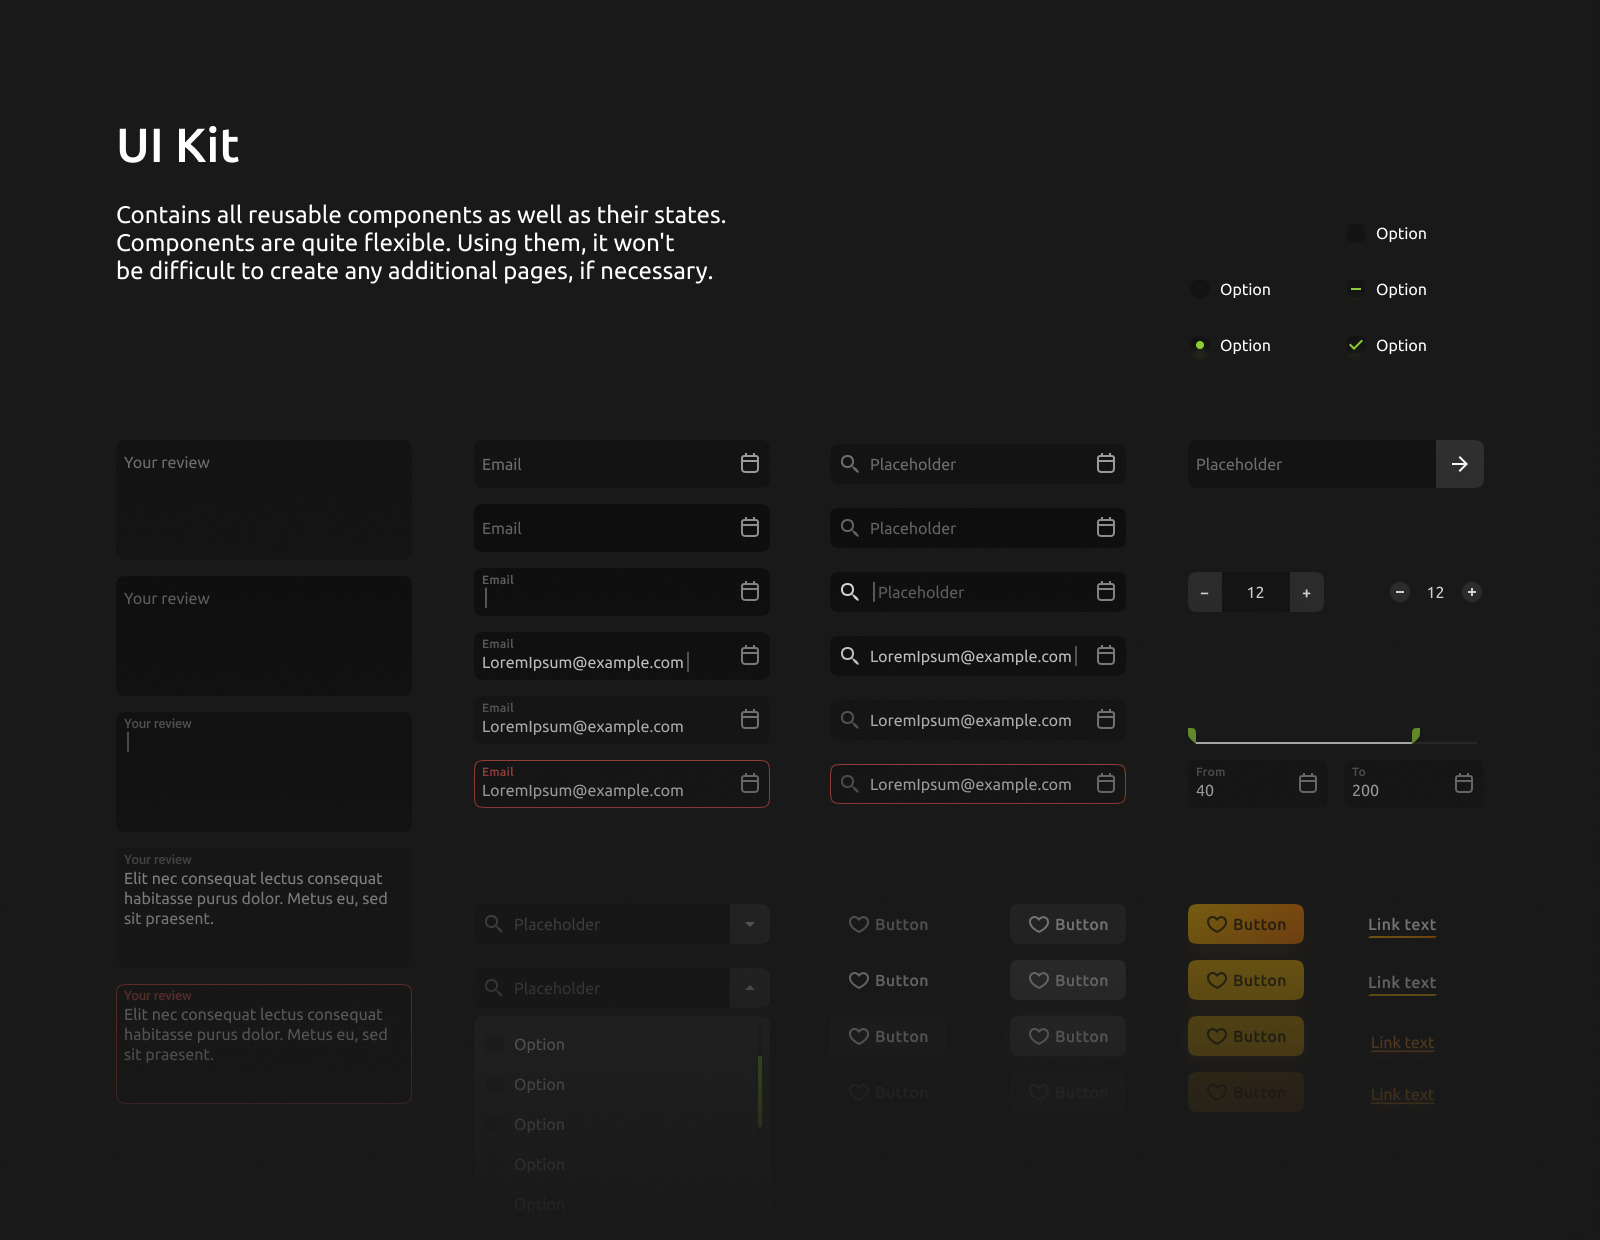This screenshot has height=1240, width=1600.
Task: Click the search icon in the red error field
Action: tap(849, 784)
